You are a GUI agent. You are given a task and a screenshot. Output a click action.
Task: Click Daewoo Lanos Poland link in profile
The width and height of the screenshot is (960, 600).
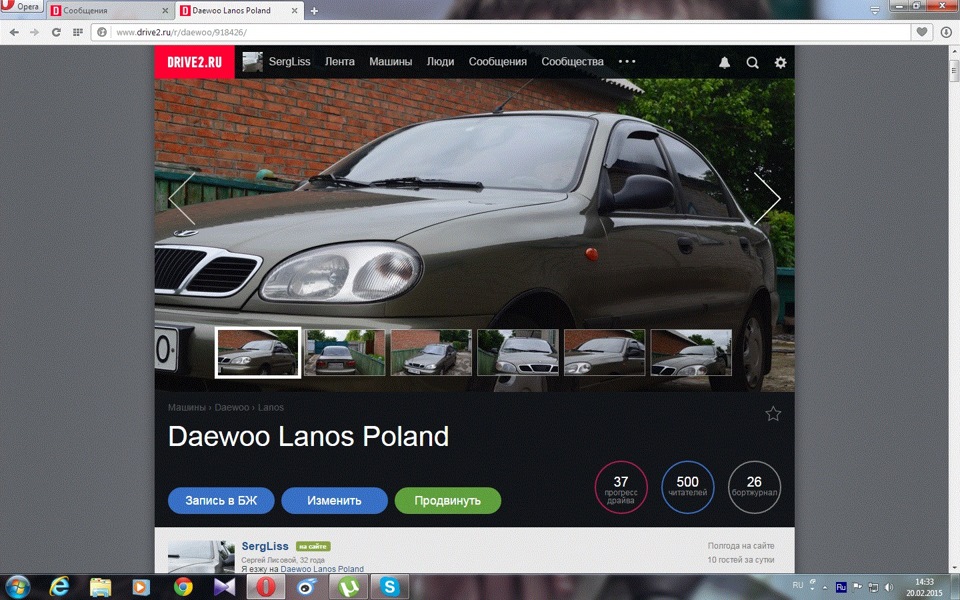pyautogui.click(x=322, y=569)
